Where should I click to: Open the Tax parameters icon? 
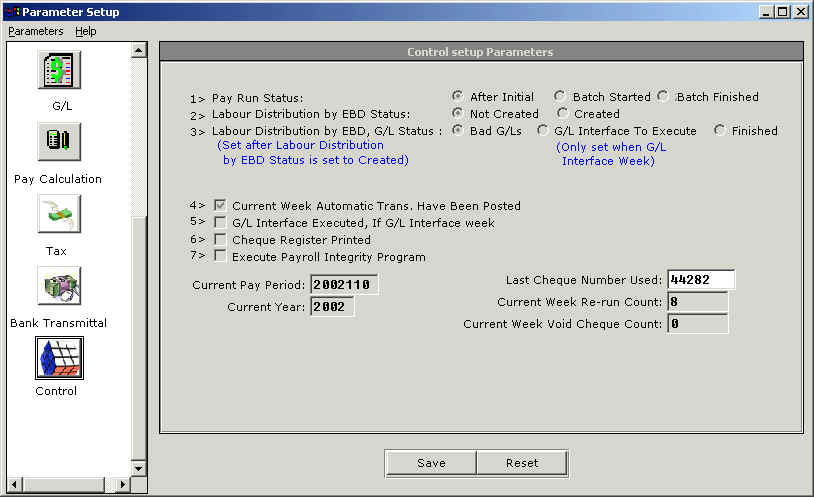(x=59, y=214)
